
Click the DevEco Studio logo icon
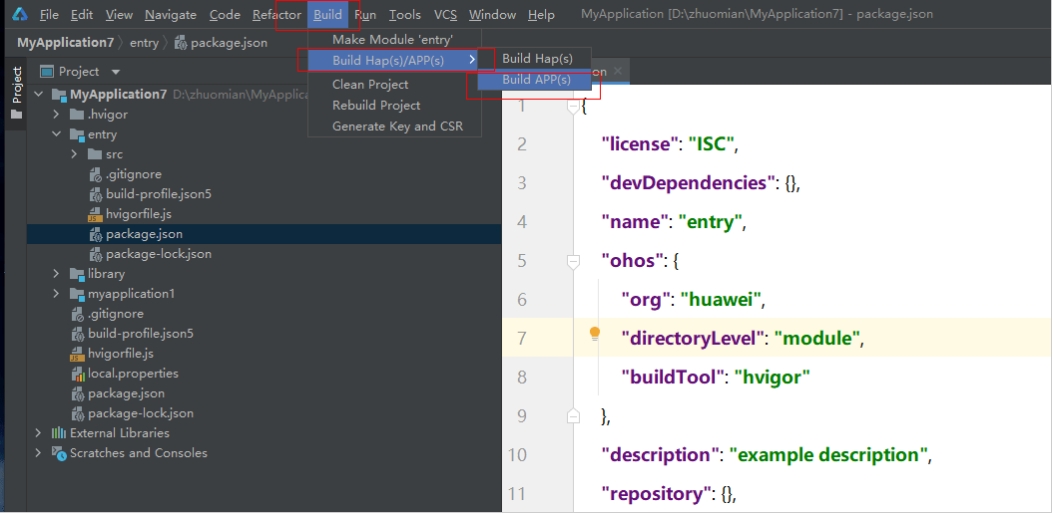point(19,15)
